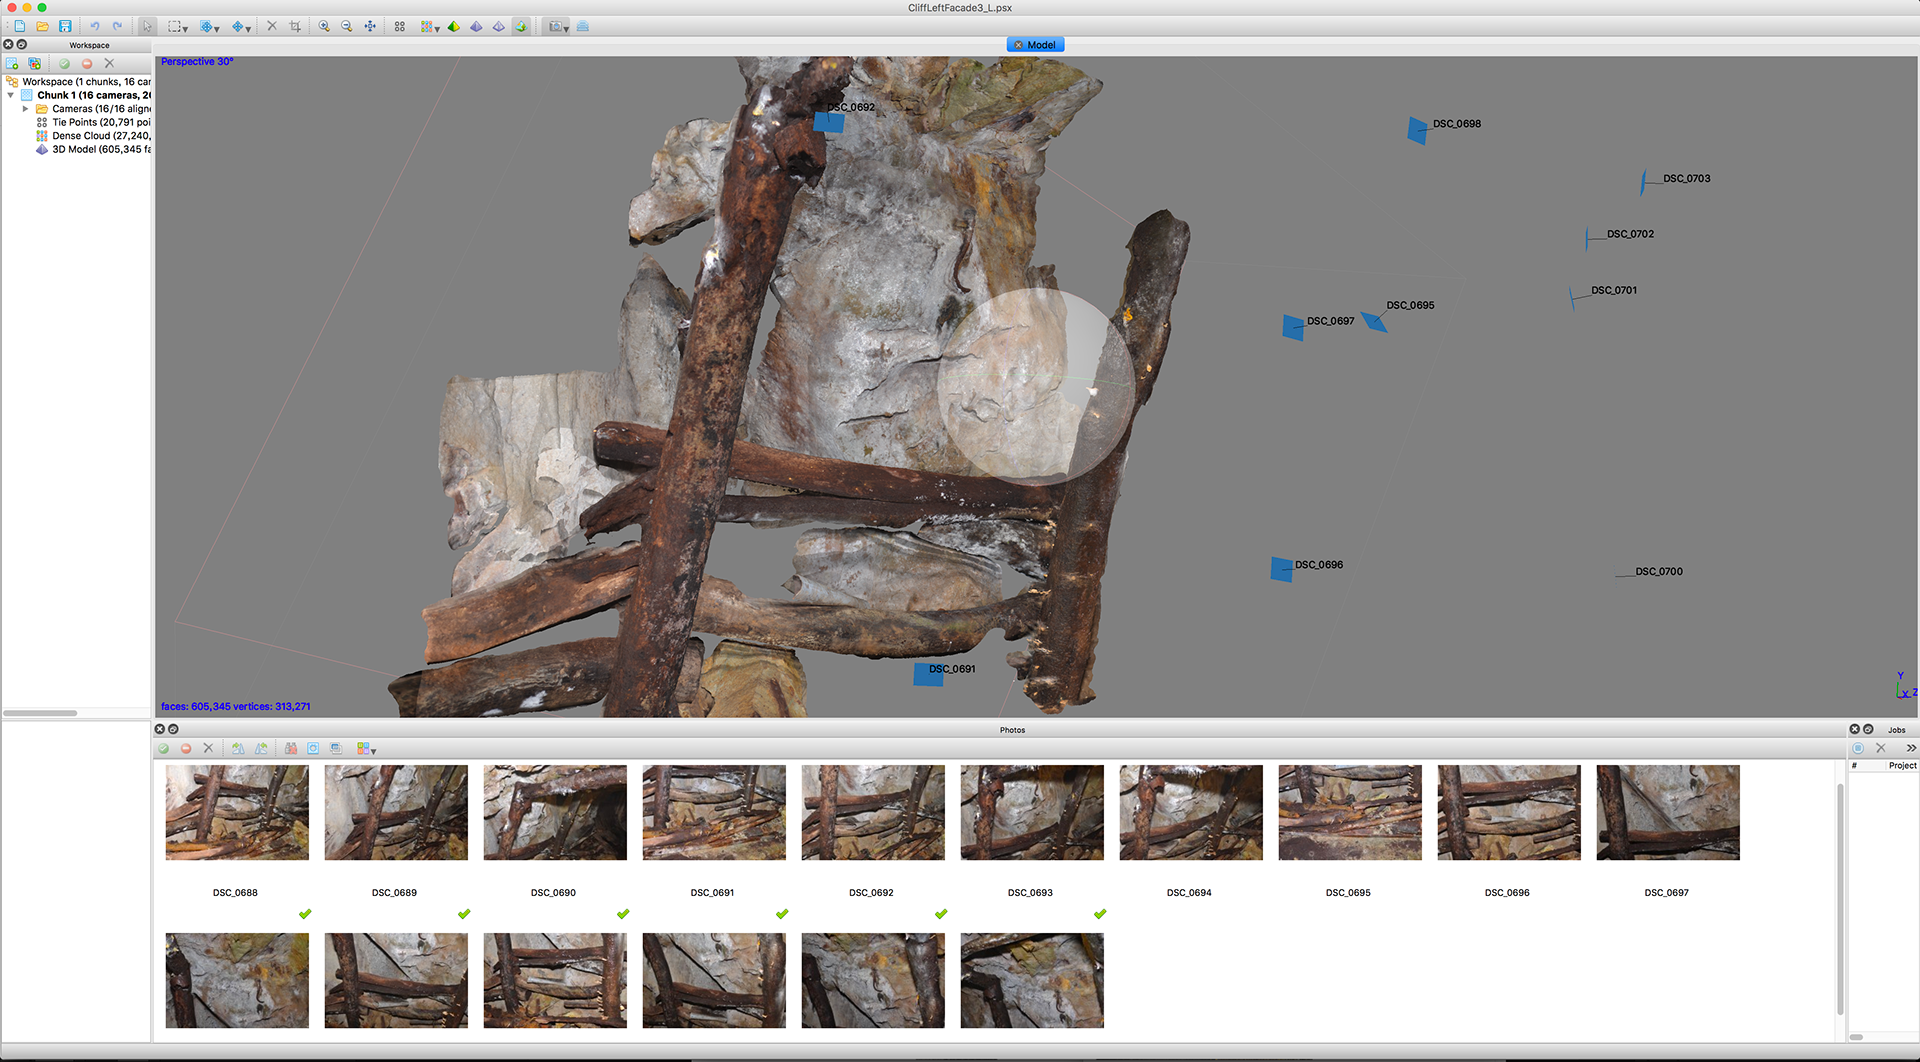1920x1062 pixels.
Task: Enable cameras with Photos pane green check
Action: 163,748
